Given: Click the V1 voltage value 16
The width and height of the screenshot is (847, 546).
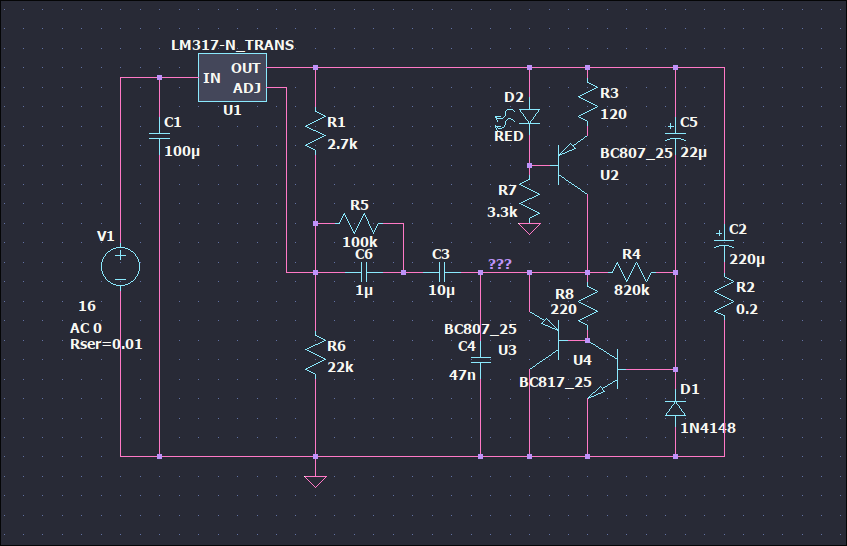Looking at the screenshot, I should 87,306.
